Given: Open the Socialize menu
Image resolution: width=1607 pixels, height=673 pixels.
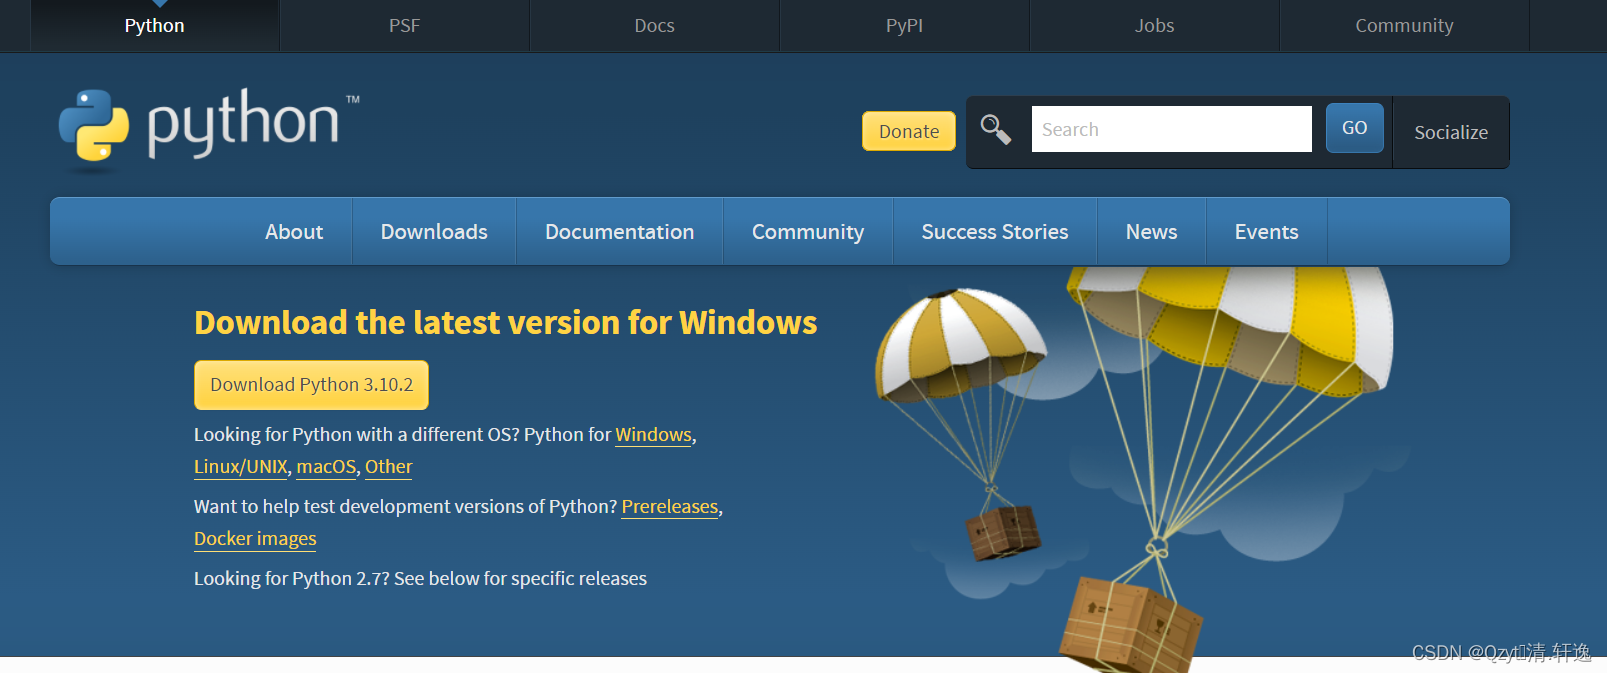Looking at the screenshot, I should tap(1451, 132).
